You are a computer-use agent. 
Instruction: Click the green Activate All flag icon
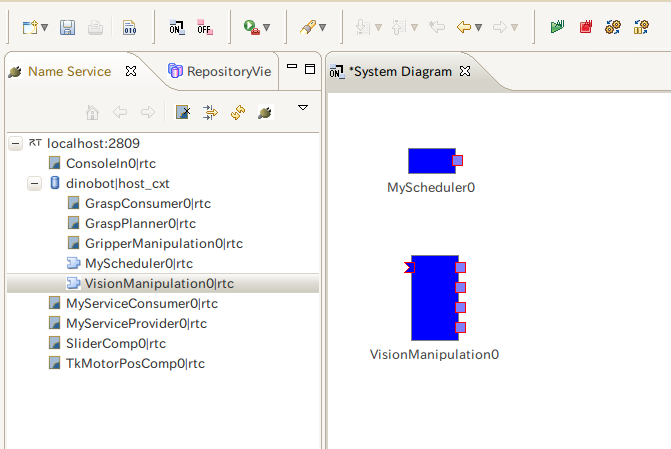[557, 27]
